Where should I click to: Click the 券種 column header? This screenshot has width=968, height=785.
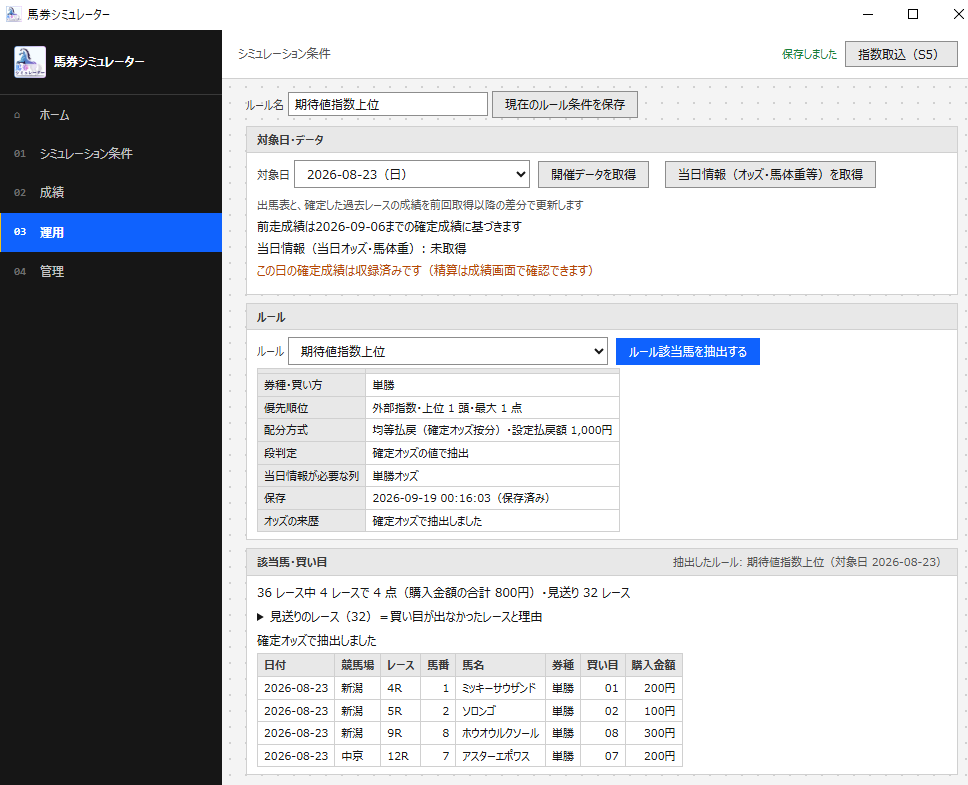coord(562,665)
